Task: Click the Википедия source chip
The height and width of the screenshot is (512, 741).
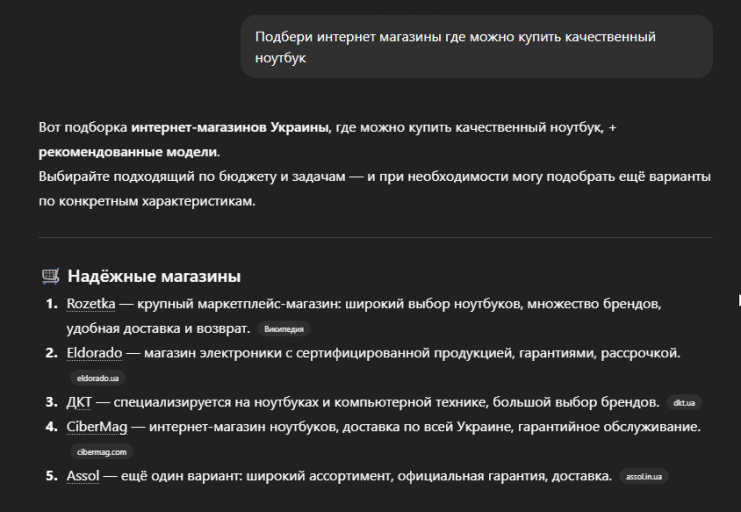Action: tap(284, 329)
